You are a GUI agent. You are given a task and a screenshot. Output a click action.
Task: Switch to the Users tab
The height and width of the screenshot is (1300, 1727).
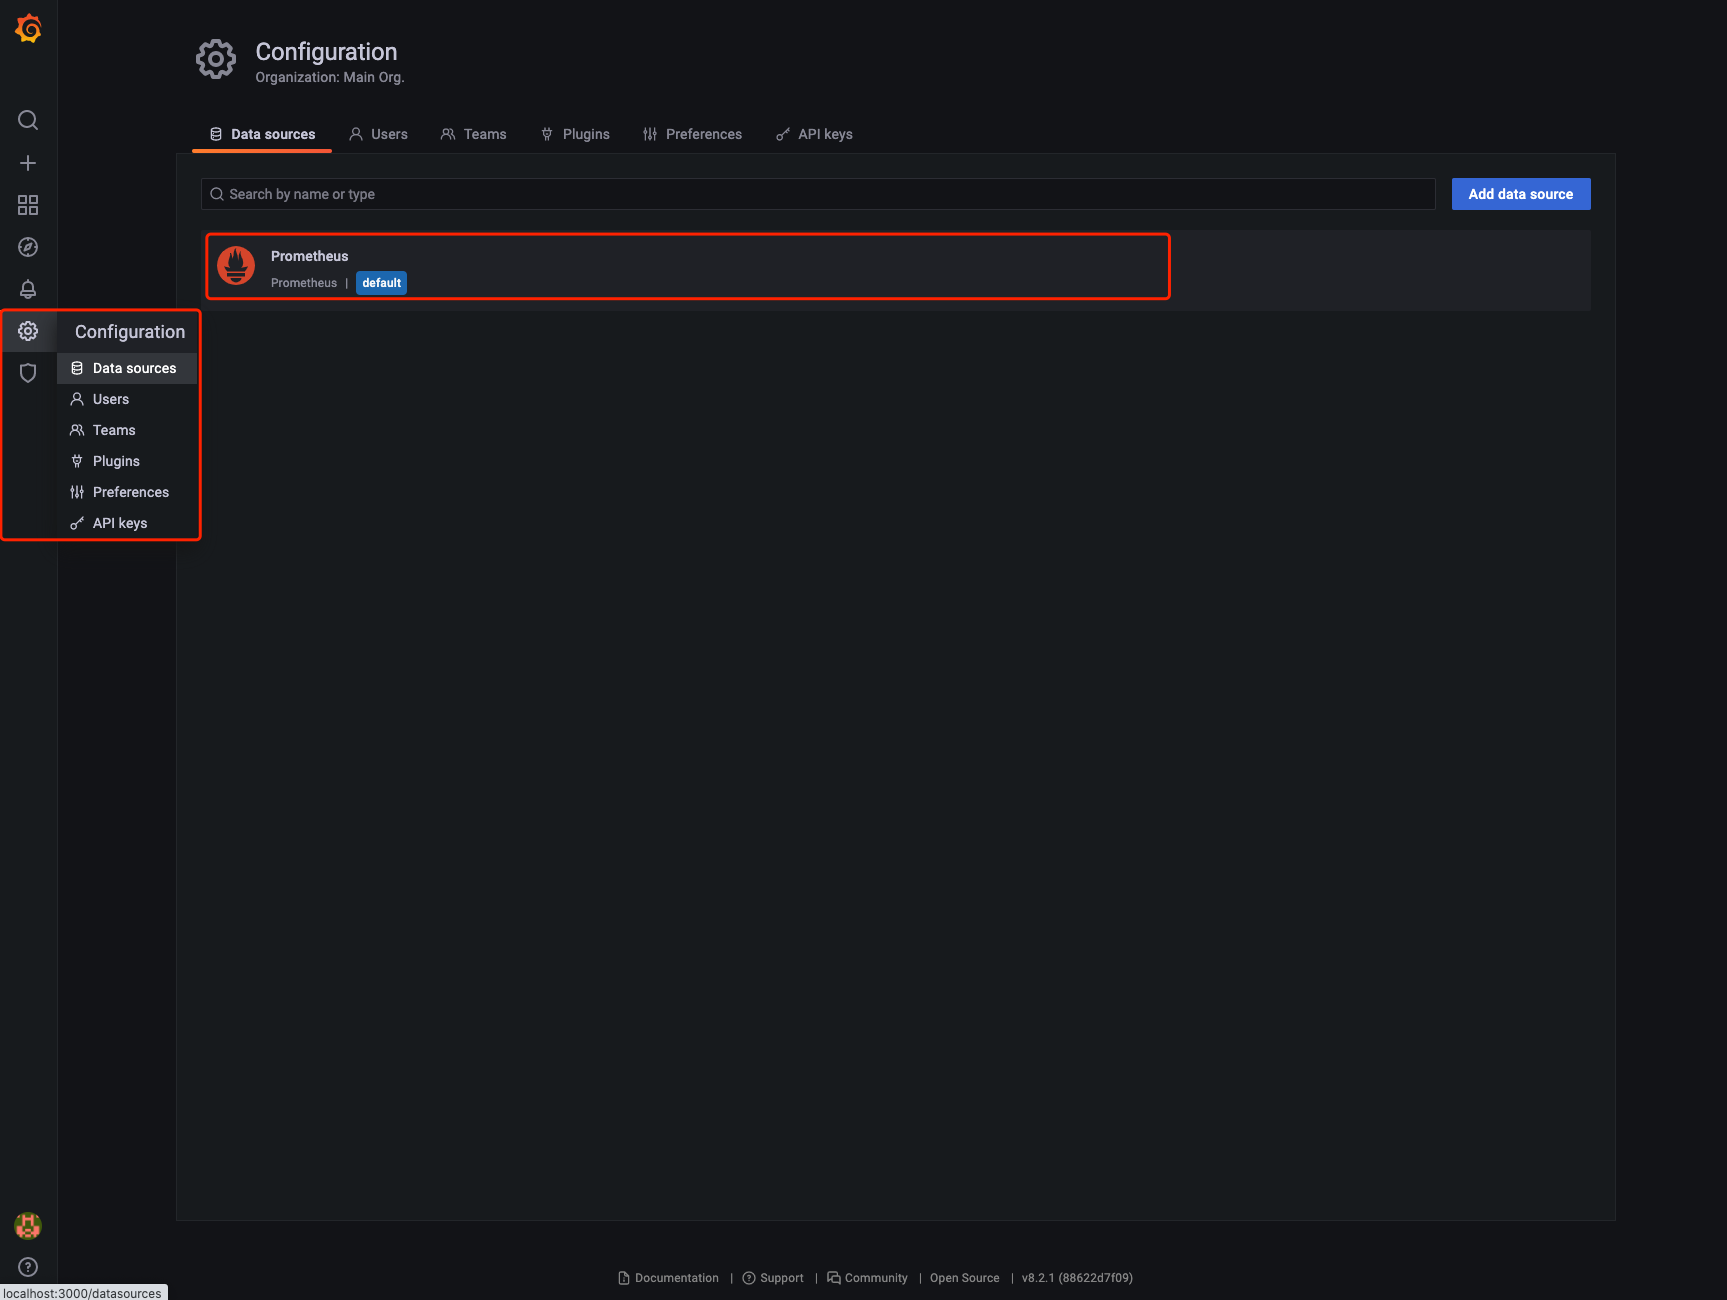pyautogui.click(x=378, y=134)
